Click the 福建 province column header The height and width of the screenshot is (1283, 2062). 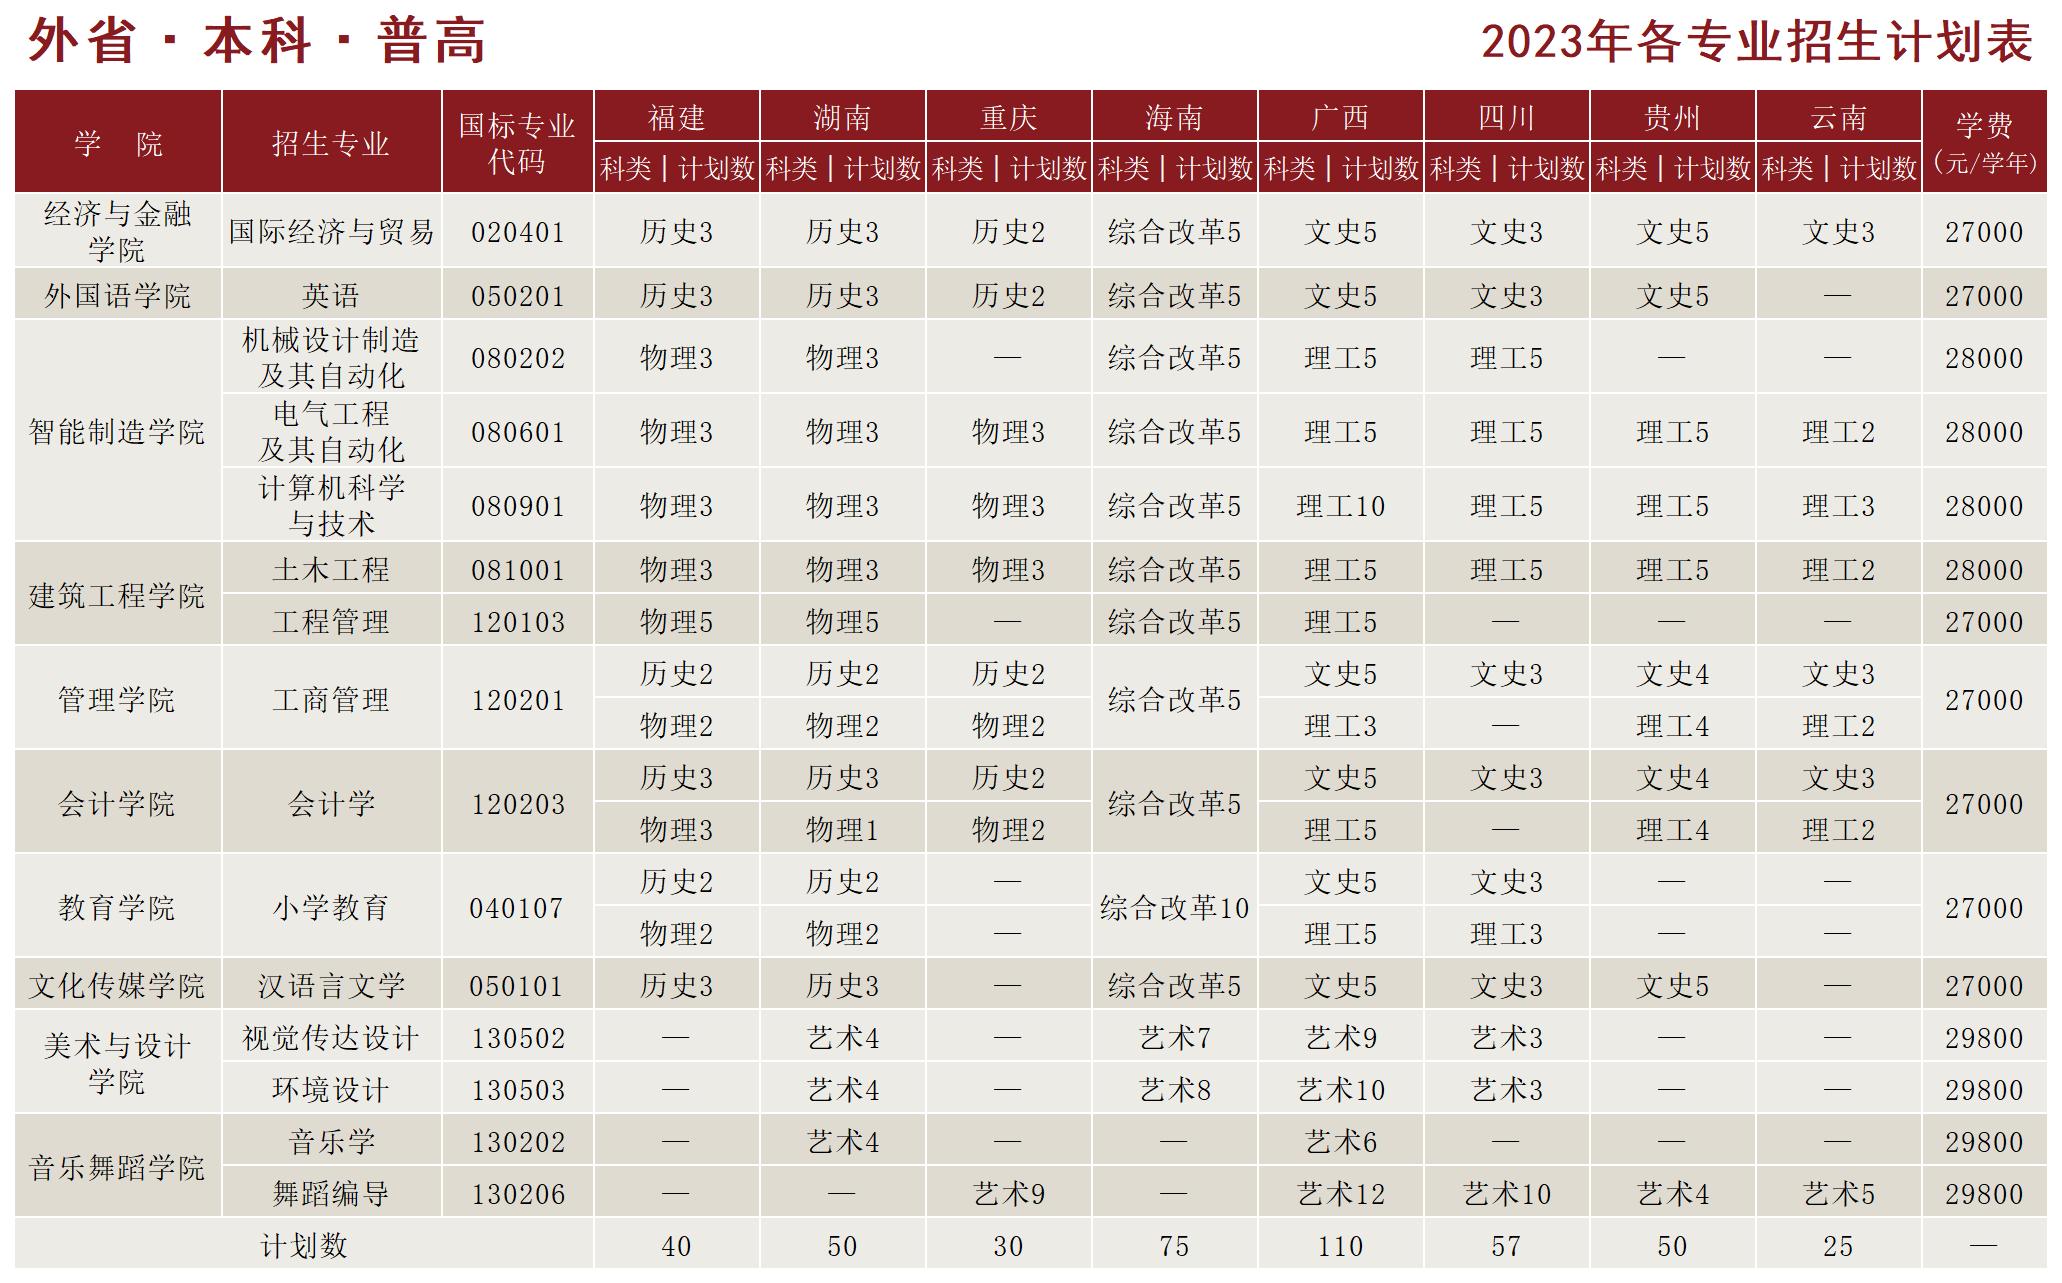675,120
